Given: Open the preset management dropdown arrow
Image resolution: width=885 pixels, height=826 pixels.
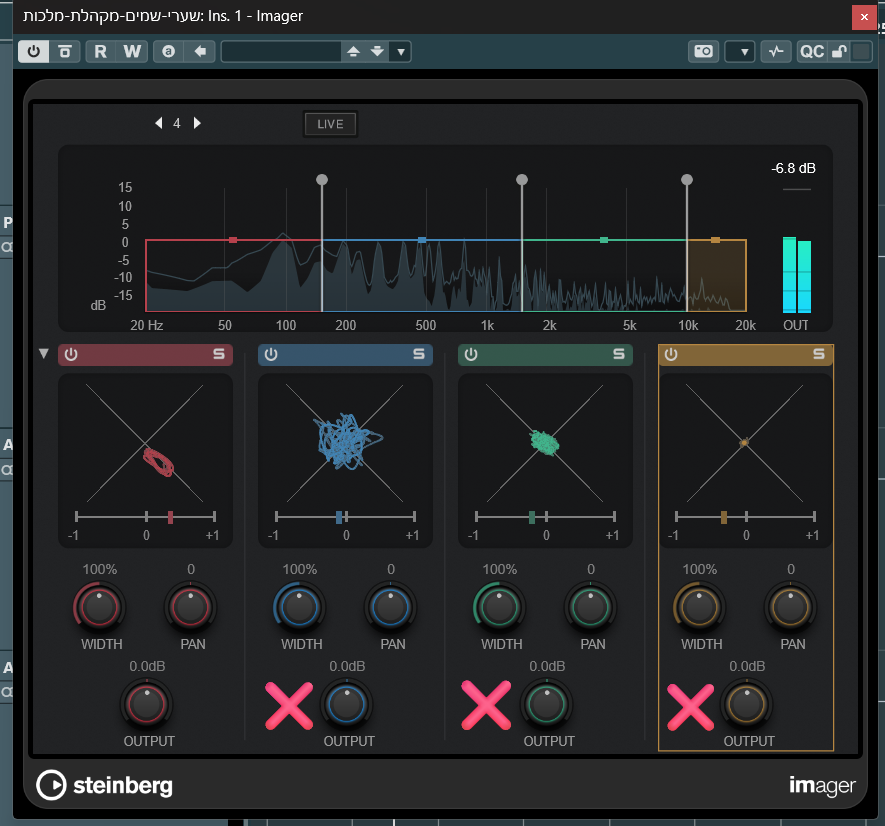Looking at the screenshot, I should [401, 52].
